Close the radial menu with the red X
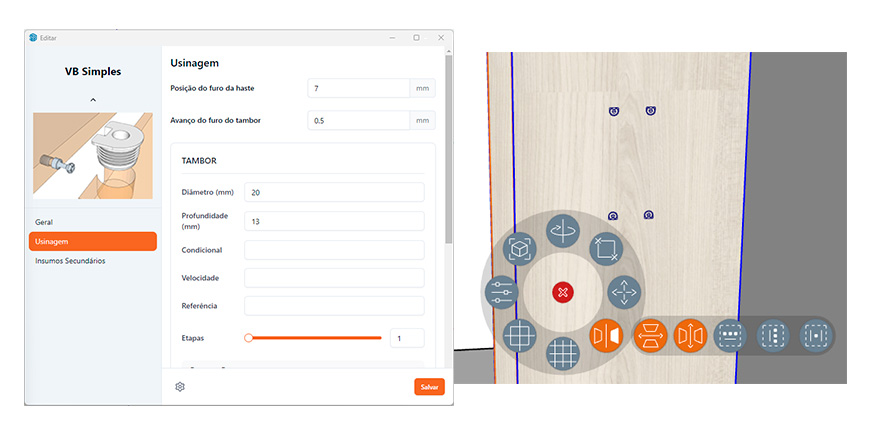 tap(562, 292)
